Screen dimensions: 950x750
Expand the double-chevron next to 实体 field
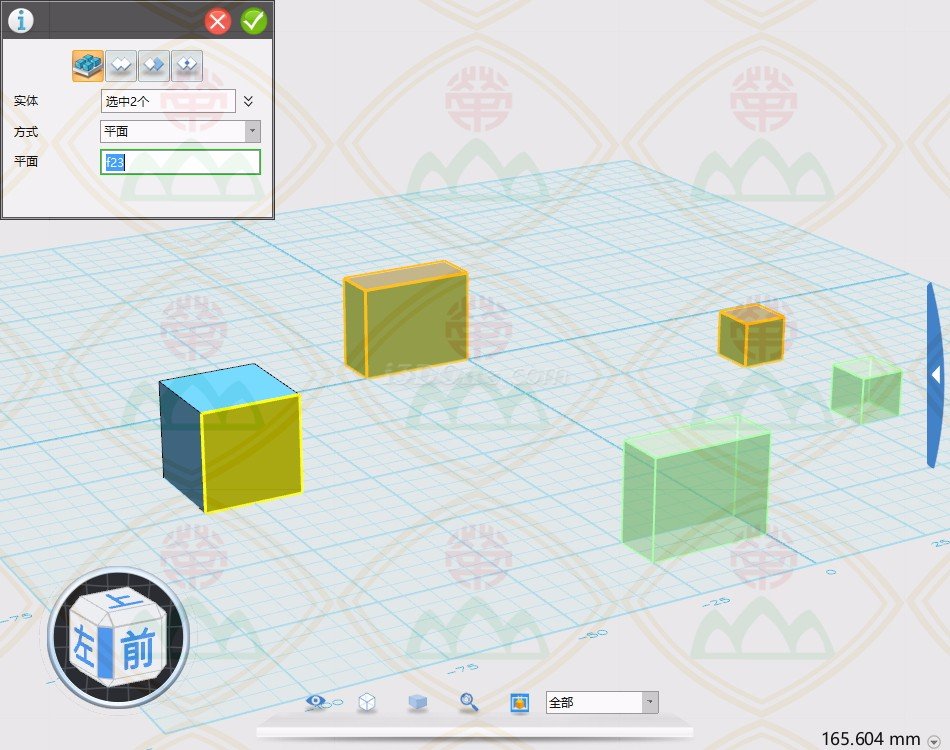click(x=249, y=101)
